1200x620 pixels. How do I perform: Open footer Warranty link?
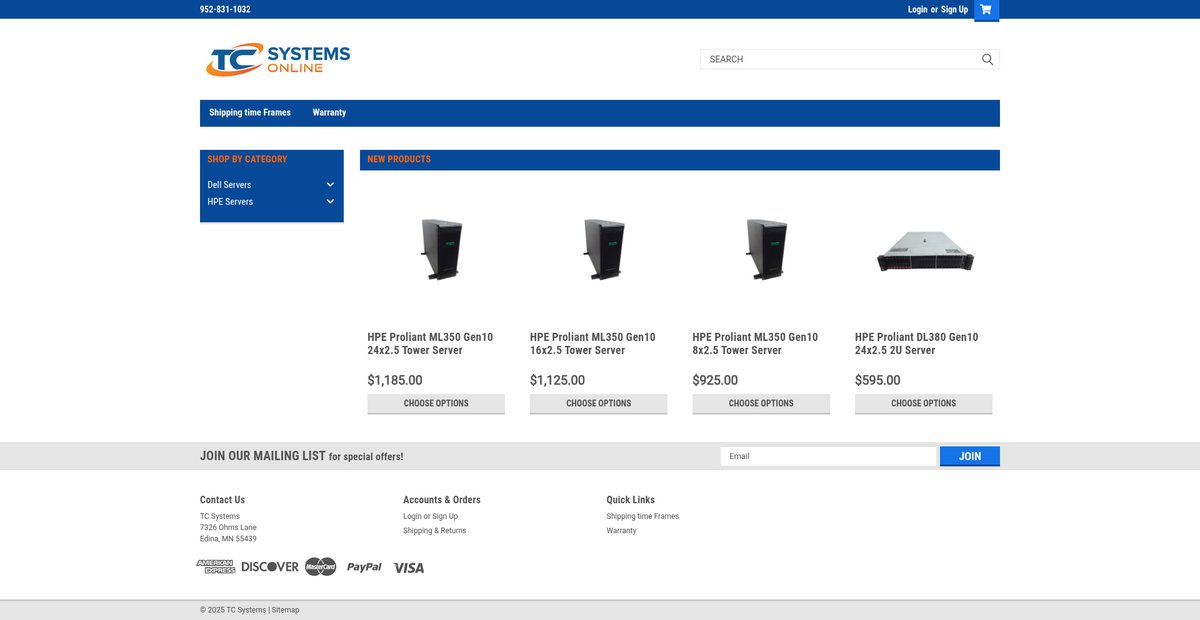point(621,531)
